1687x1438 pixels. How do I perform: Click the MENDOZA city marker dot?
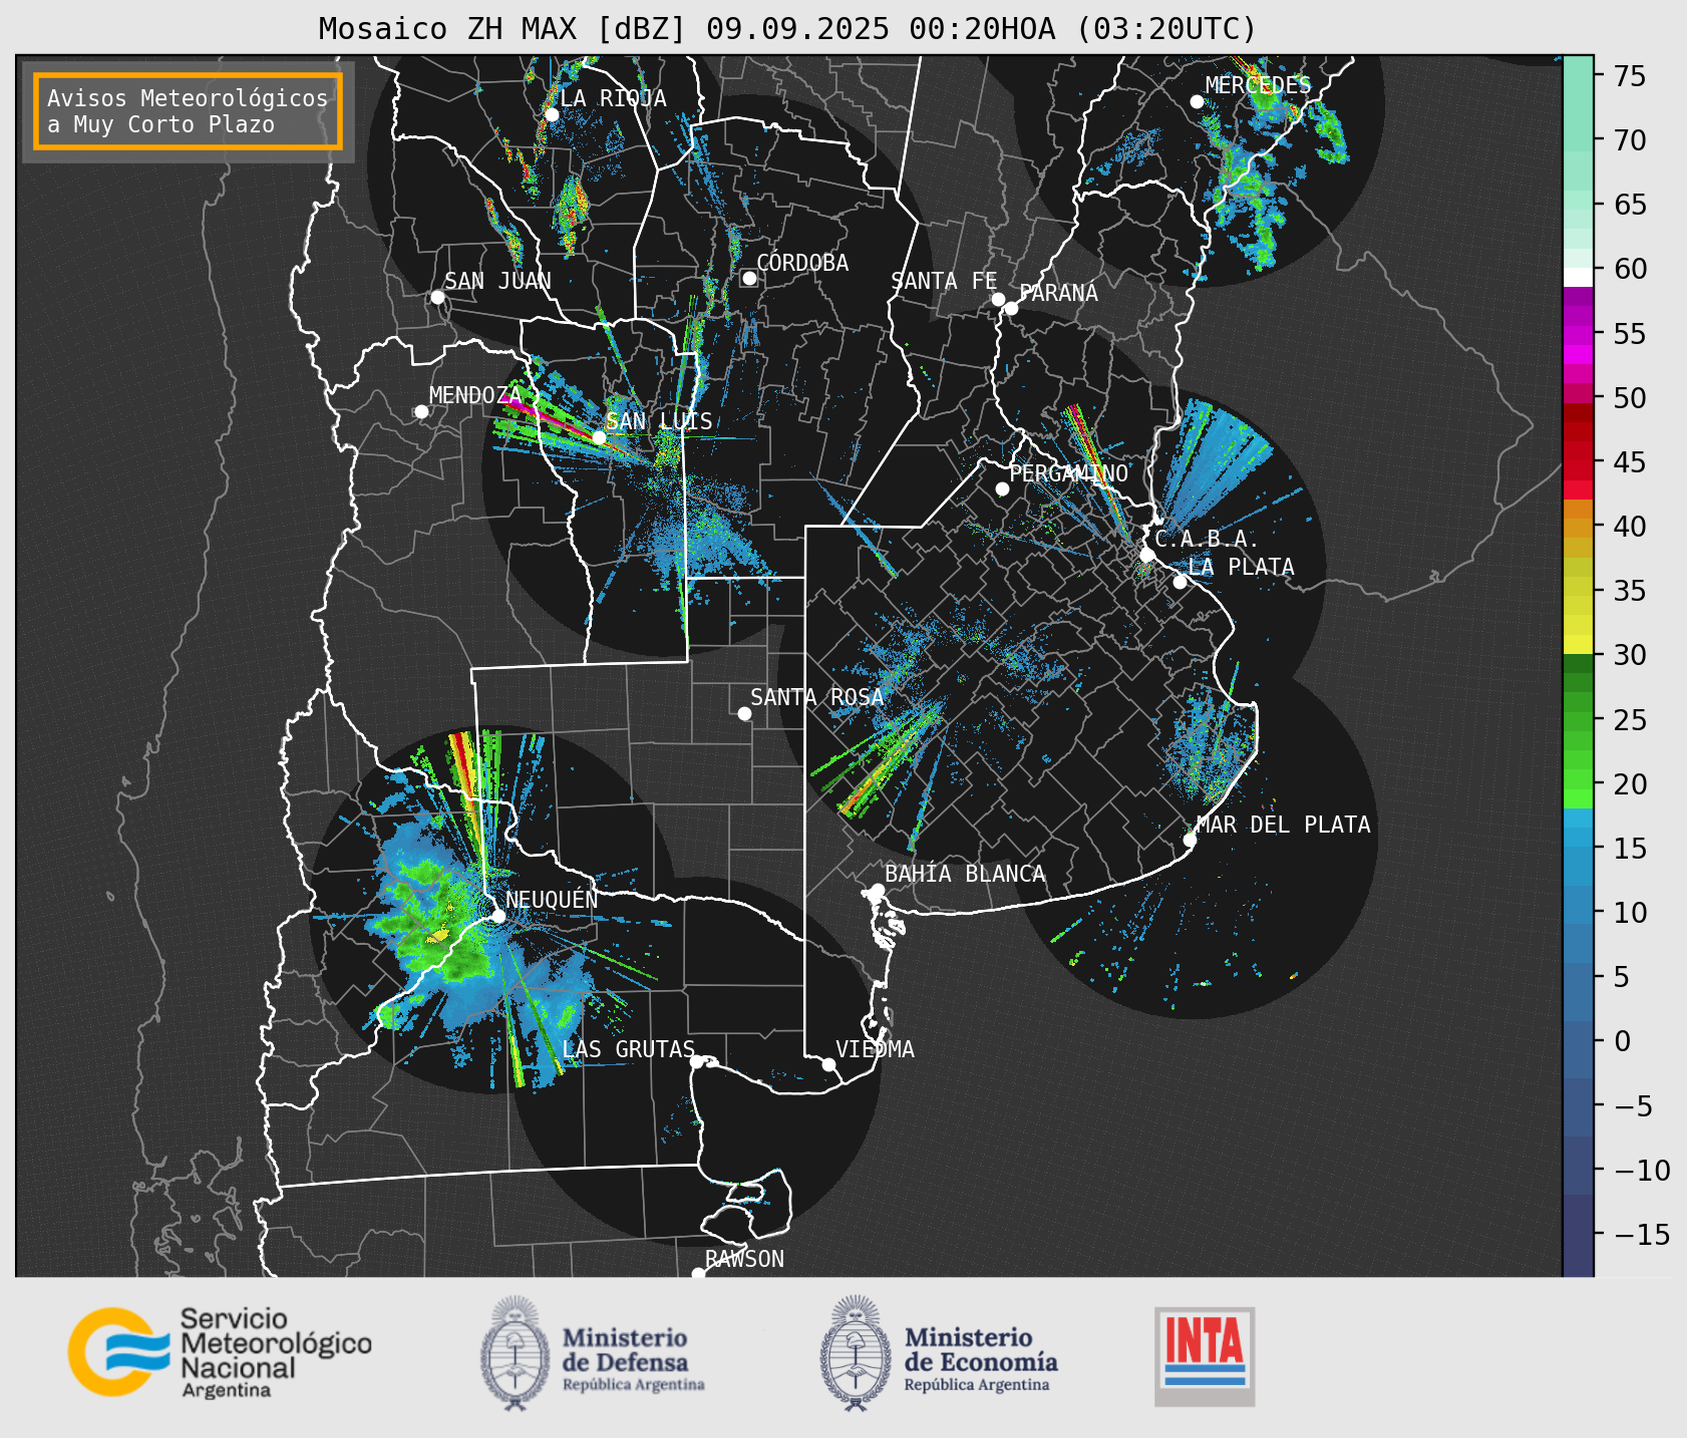click(x=421, y=411)
